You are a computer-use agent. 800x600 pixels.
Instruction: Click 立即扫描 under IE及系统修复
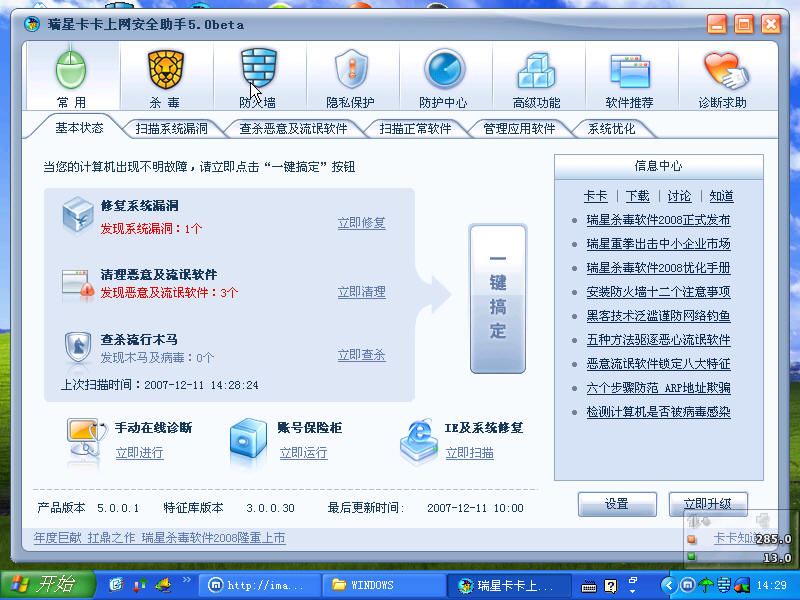(x=469, y=453)
